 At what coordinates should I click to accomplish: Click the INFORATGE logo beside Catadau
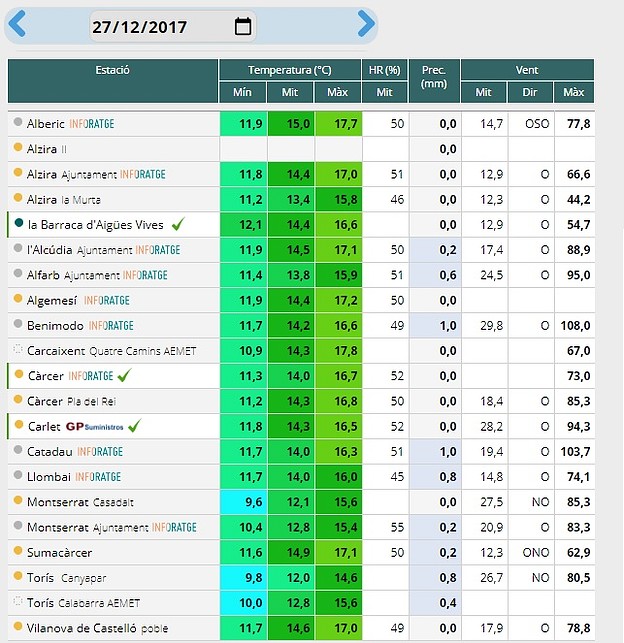click(x=100, y=452)
